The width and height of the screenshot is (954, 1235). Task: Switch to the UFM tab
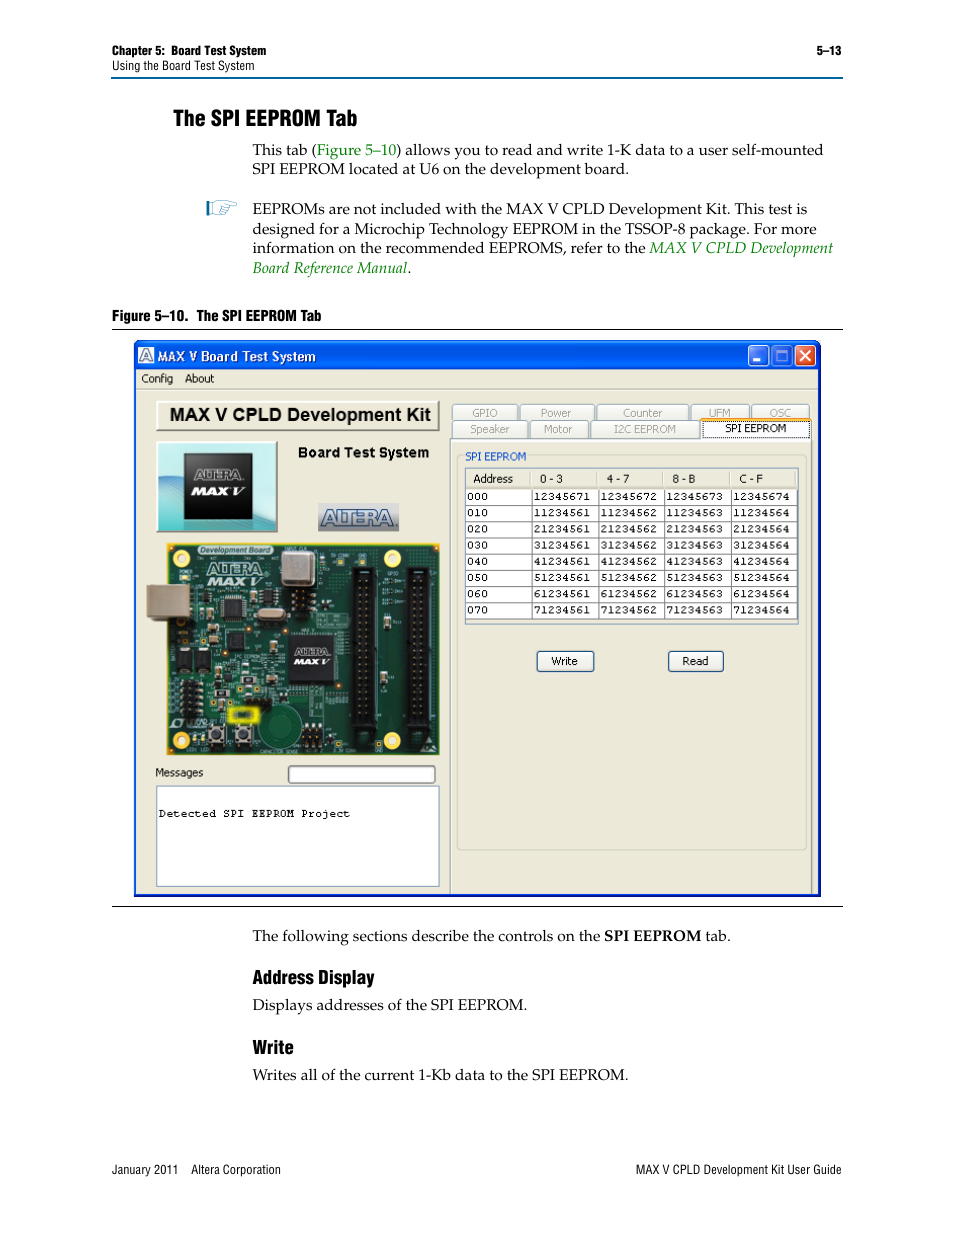(x=720, y=413)
